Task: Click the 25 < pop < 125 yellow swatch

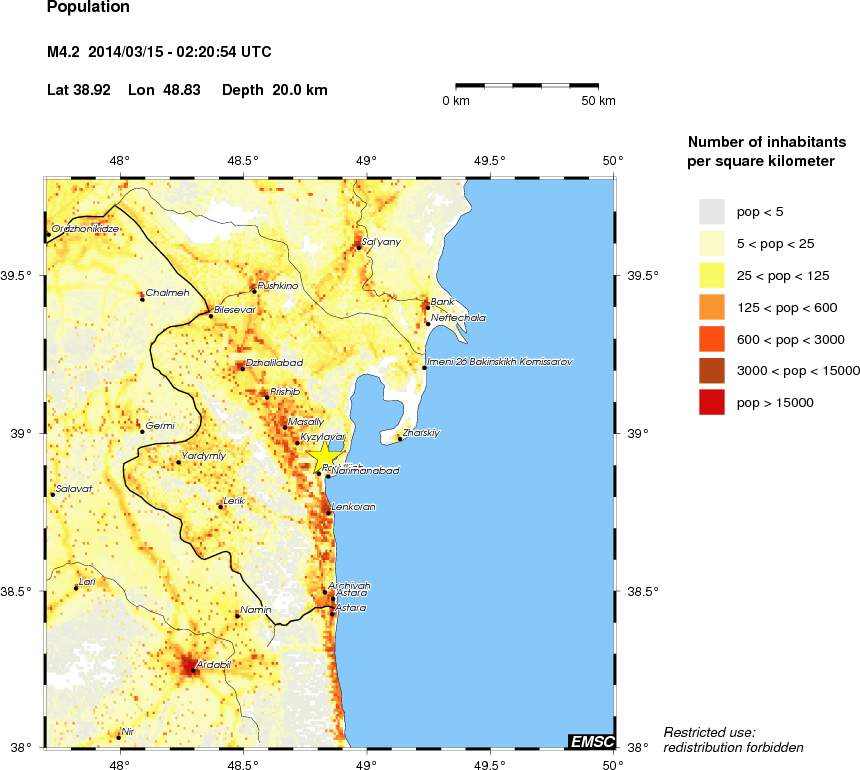Action: (711, 275)
